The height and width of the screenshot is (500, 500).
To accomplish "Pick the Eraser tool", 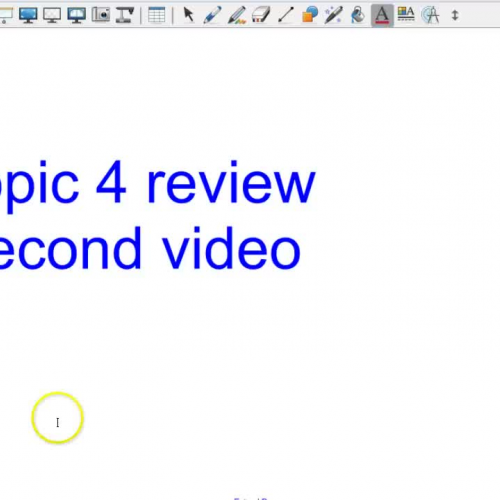I will click(x=261, y=15).
